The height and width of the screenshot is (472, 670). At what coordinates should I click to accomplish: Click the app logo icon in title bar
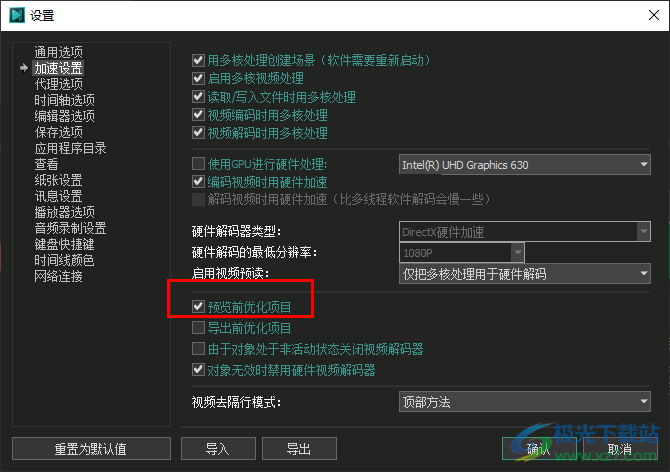[x=17, y=15]
